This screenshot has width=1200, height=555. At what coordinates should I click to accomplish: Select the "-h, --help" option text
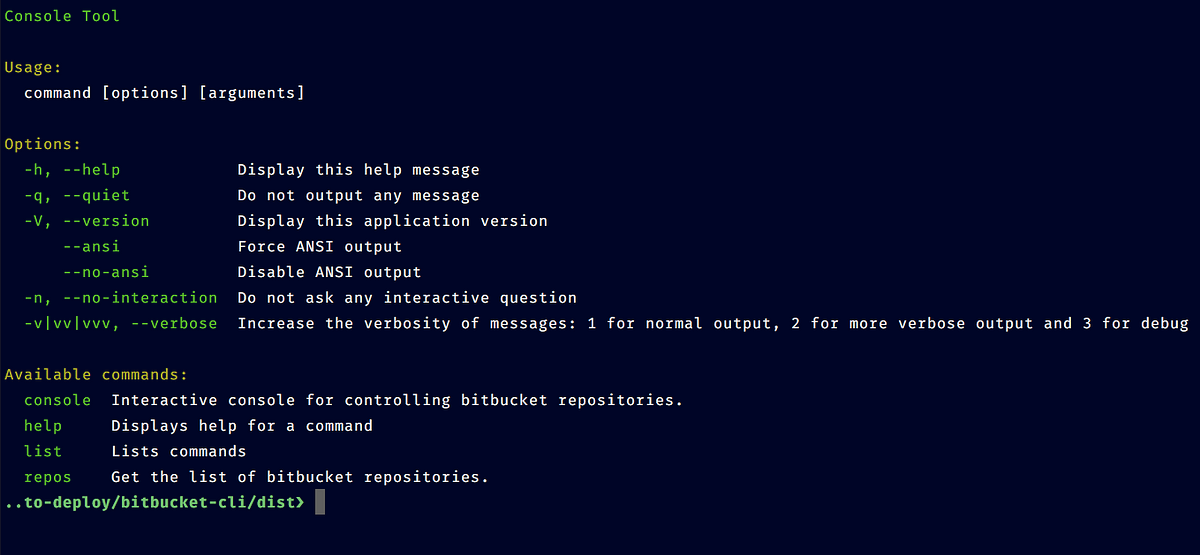(x=72, y=170)
